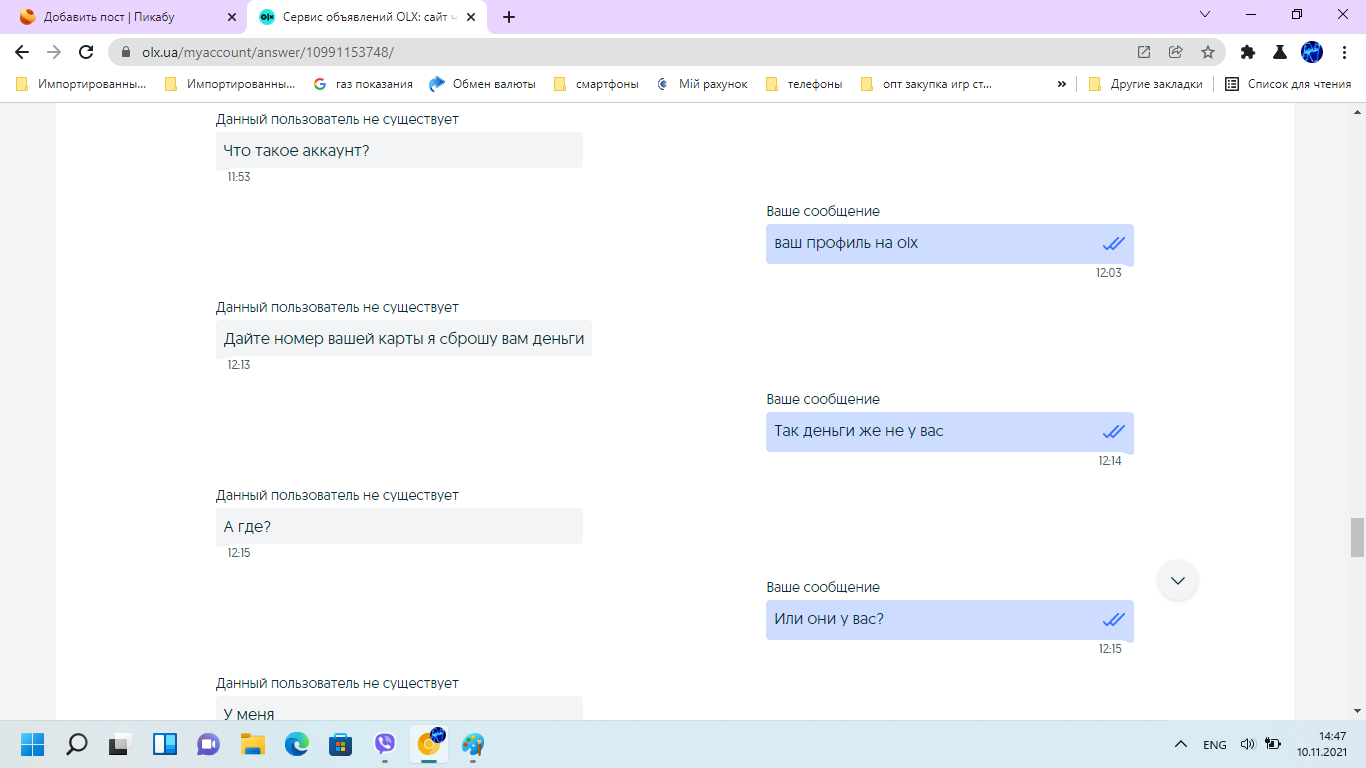Screen dimensions: 1366x768
Task: Select message Дайте номер вашей карты
Action: click(404, 338)
